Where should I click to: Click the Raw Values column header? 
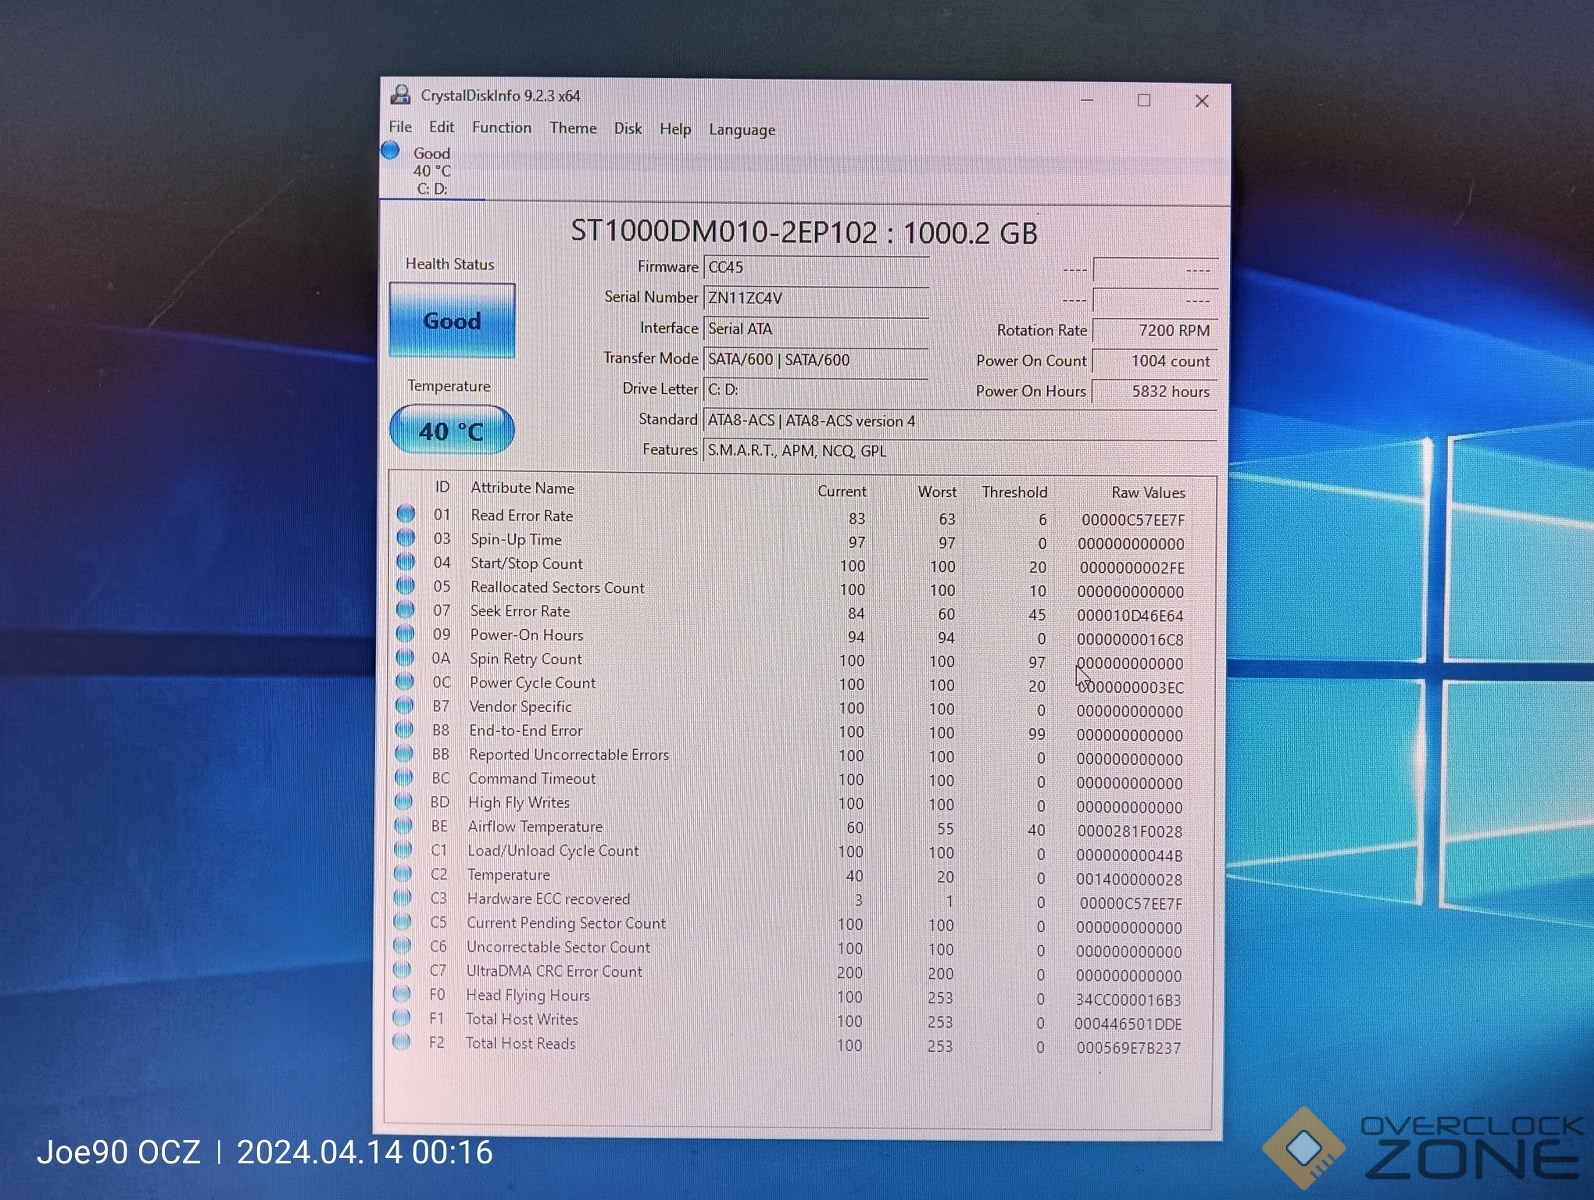1148,493
